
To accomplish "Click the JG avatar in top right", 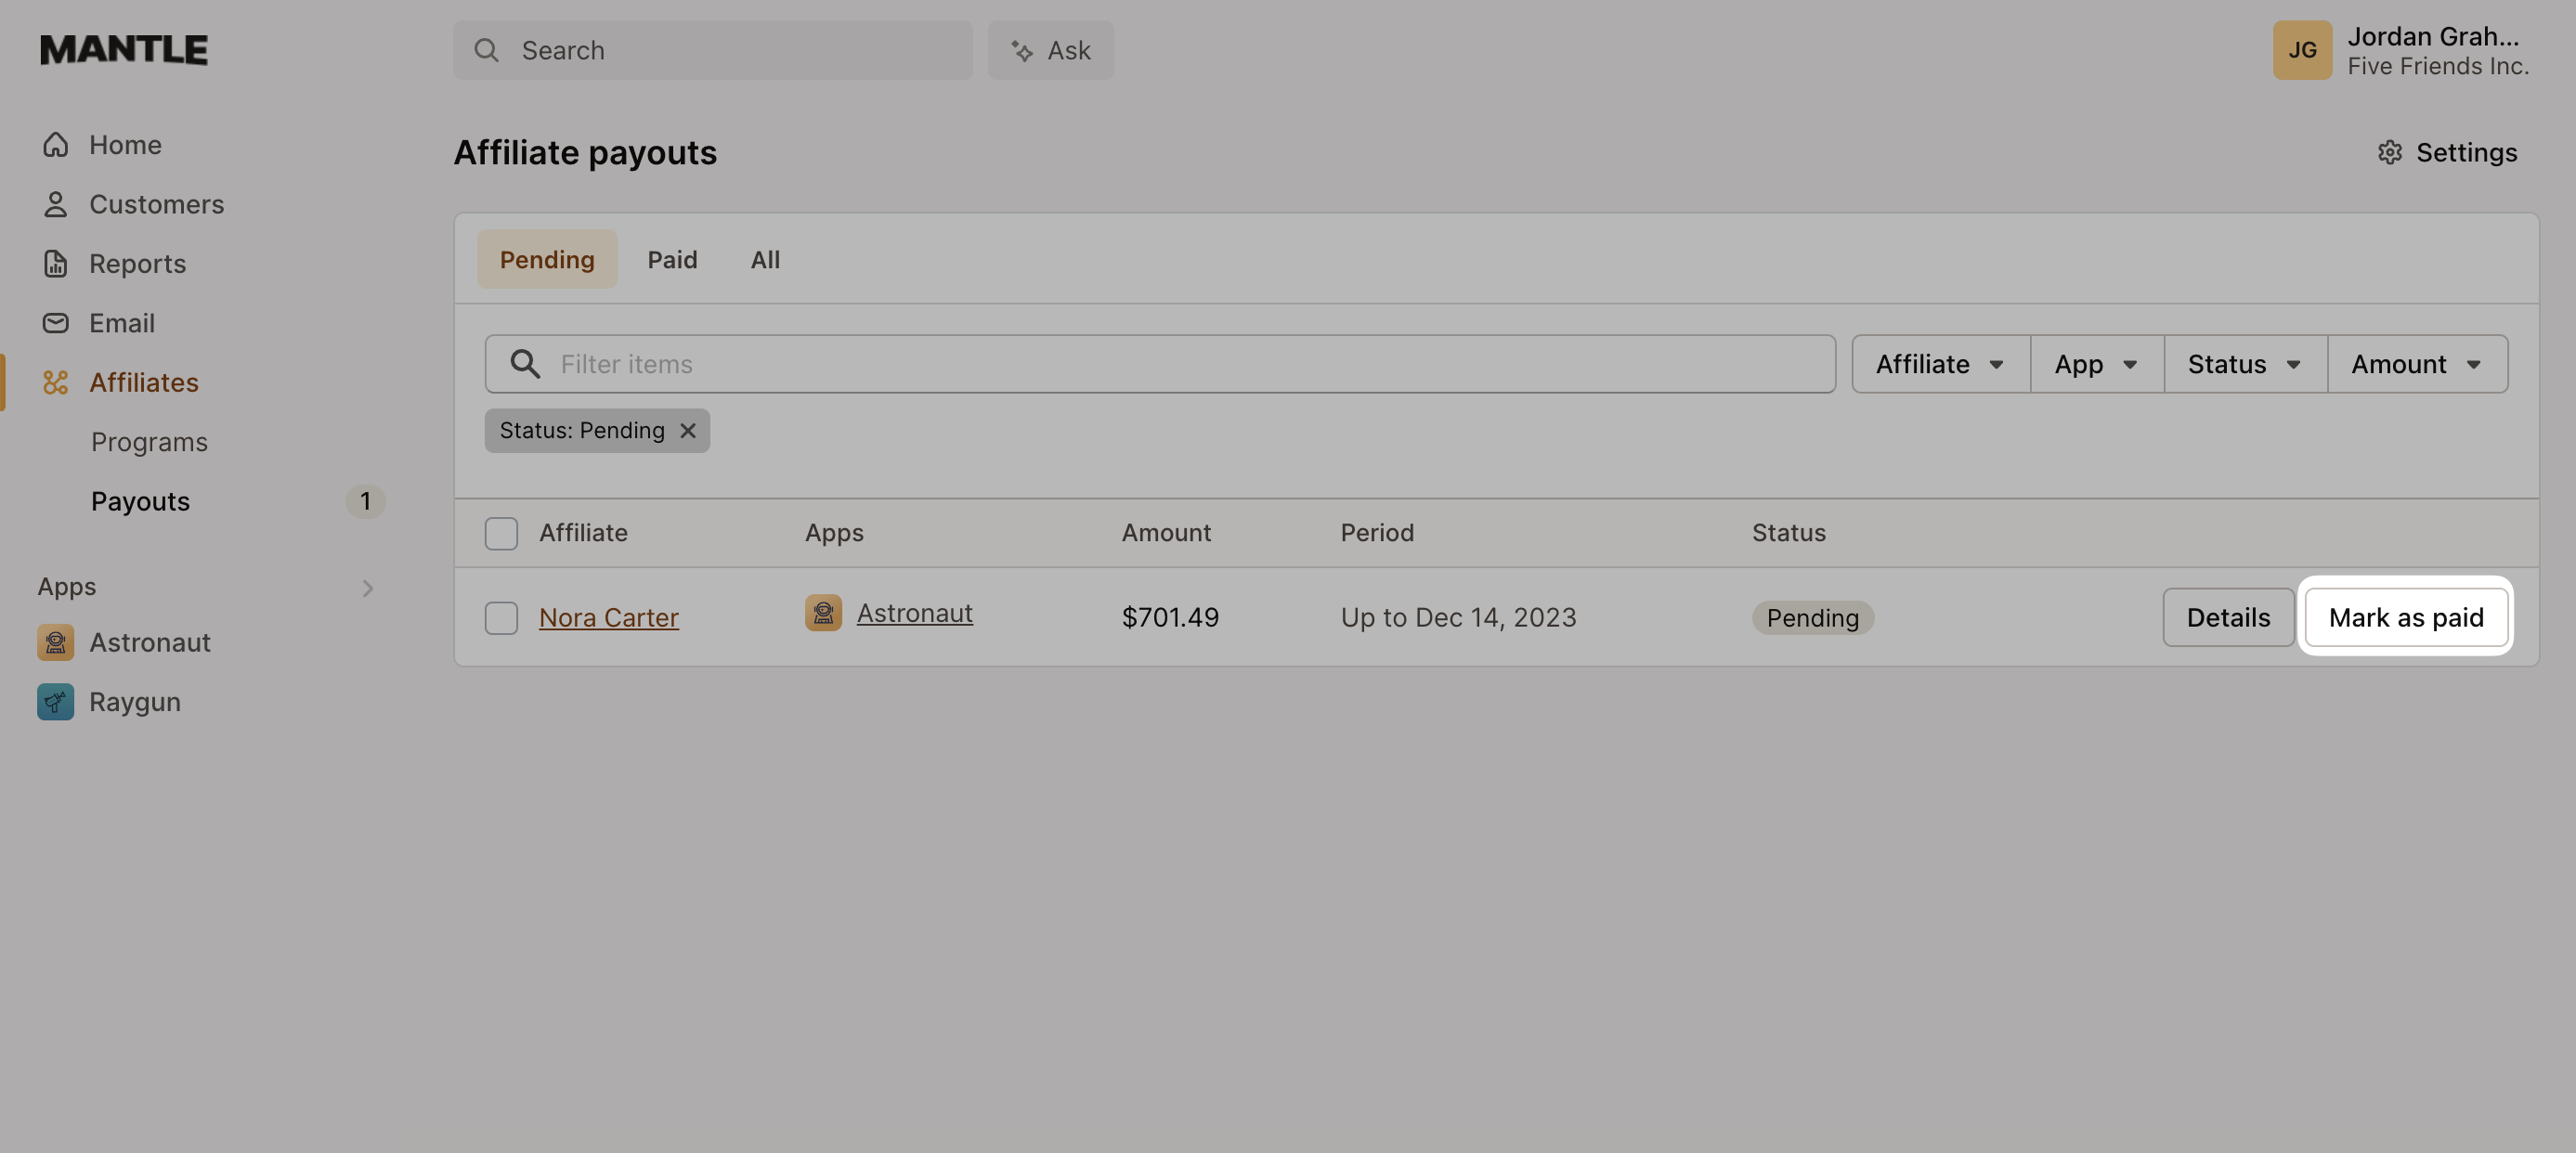I will 2303,49.
